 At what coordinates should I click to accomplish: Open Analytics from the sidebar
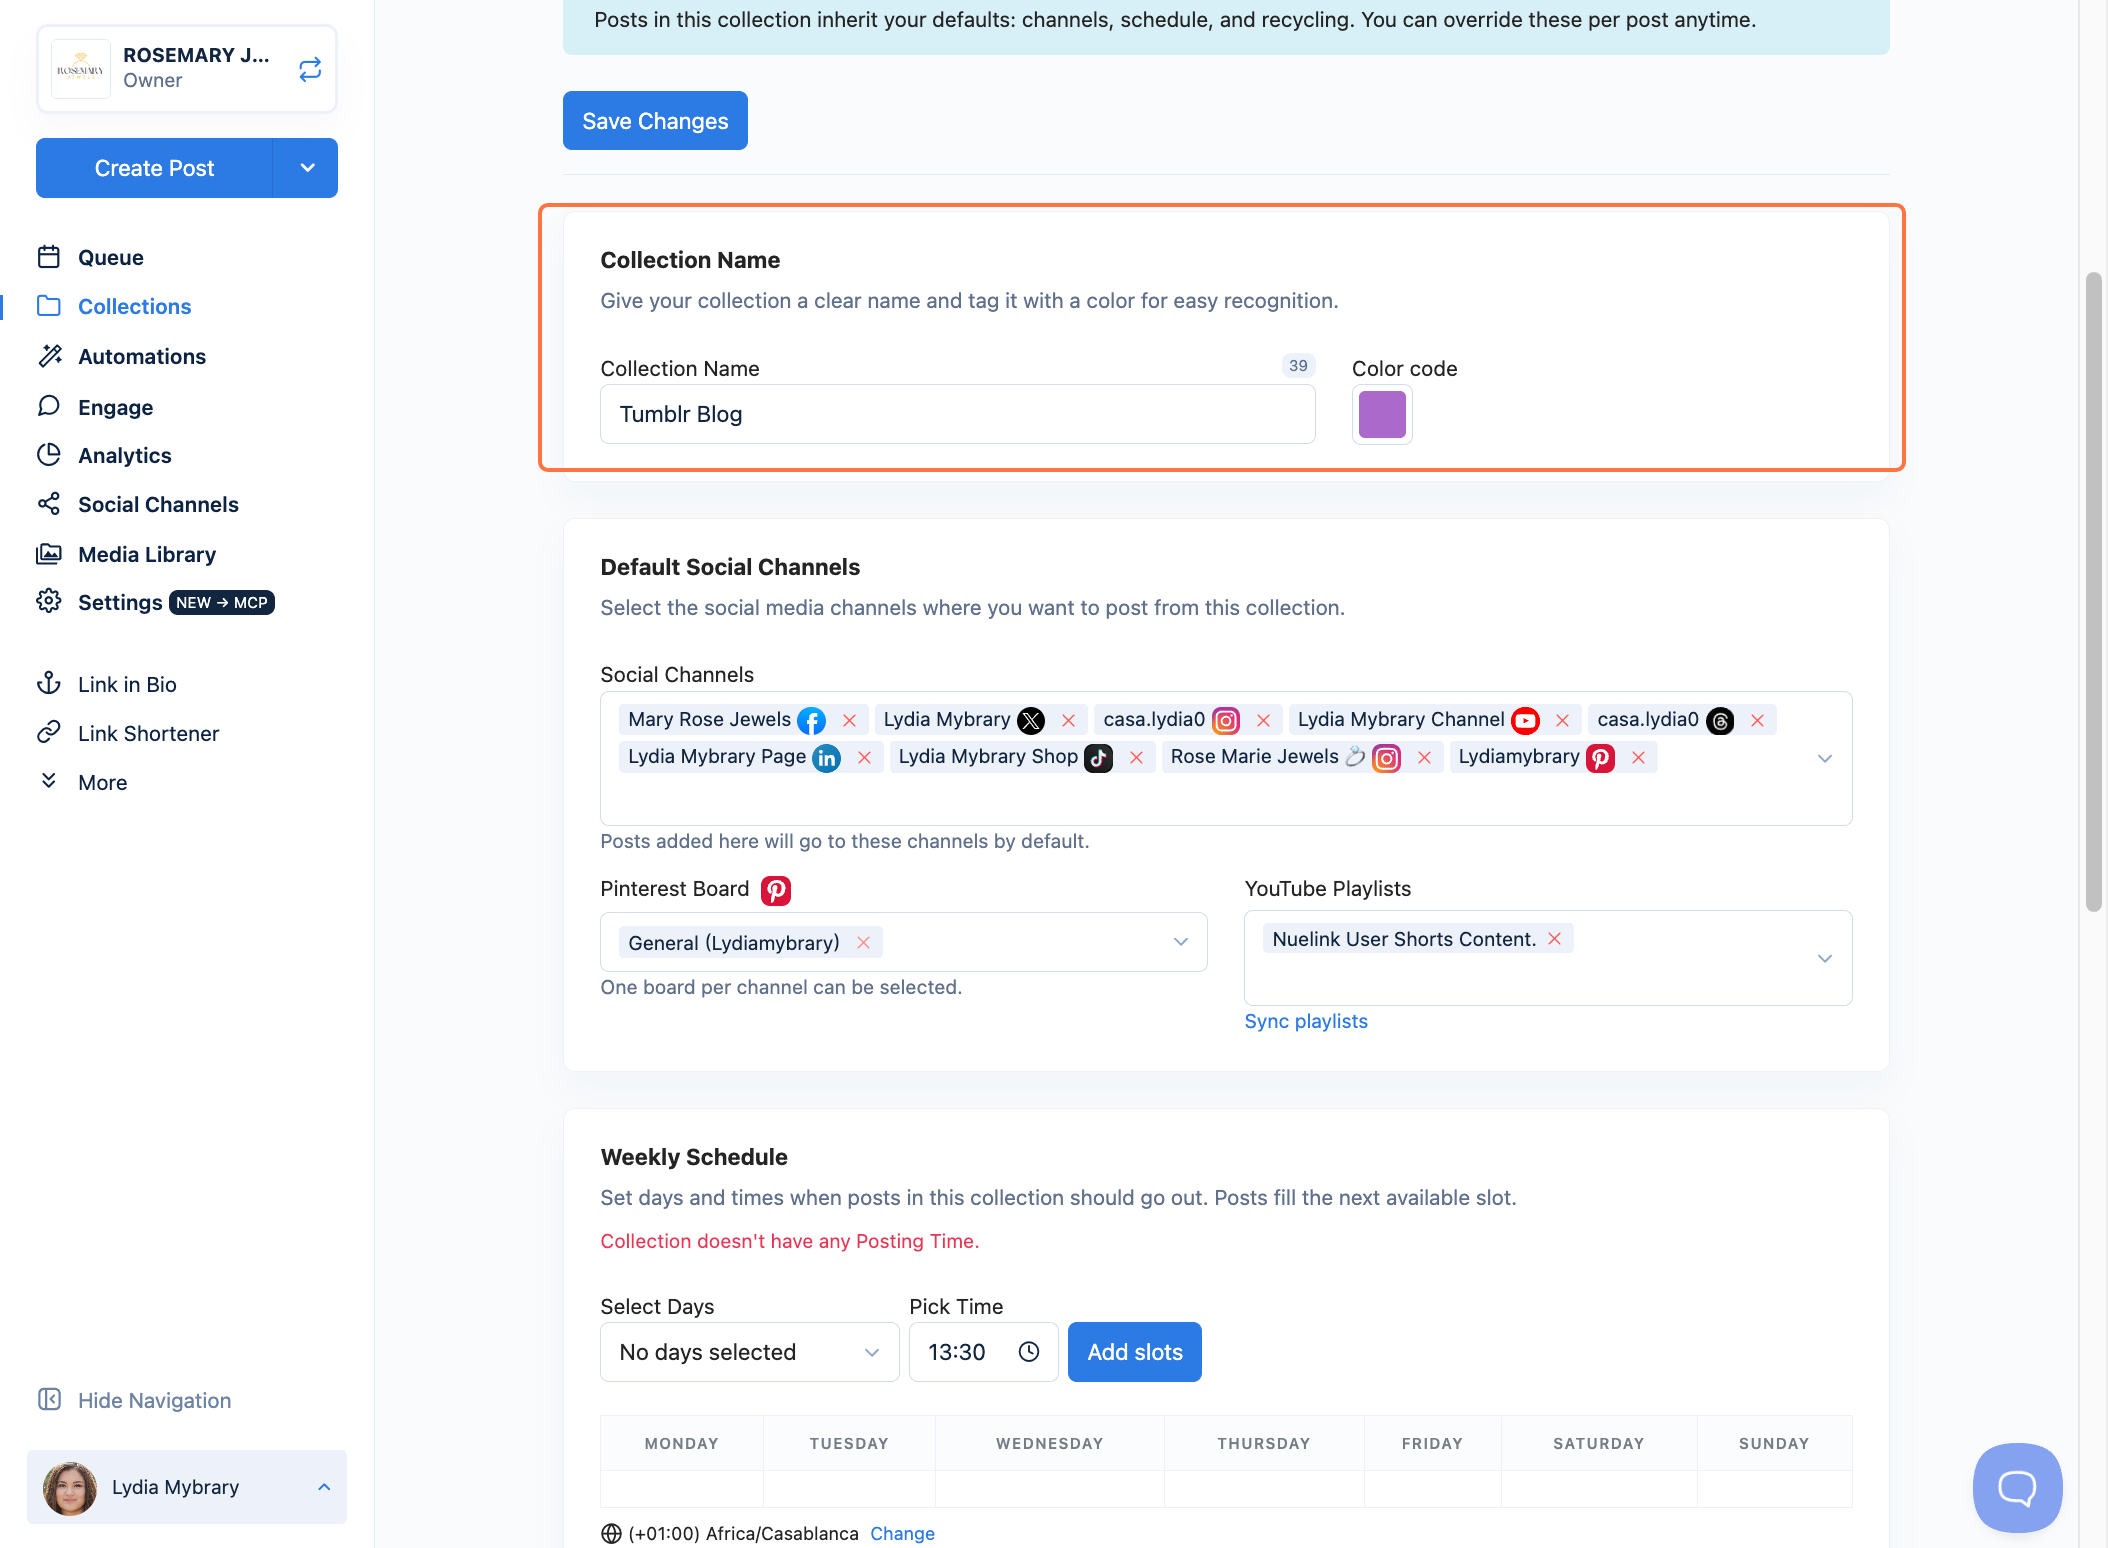point(124,455)
